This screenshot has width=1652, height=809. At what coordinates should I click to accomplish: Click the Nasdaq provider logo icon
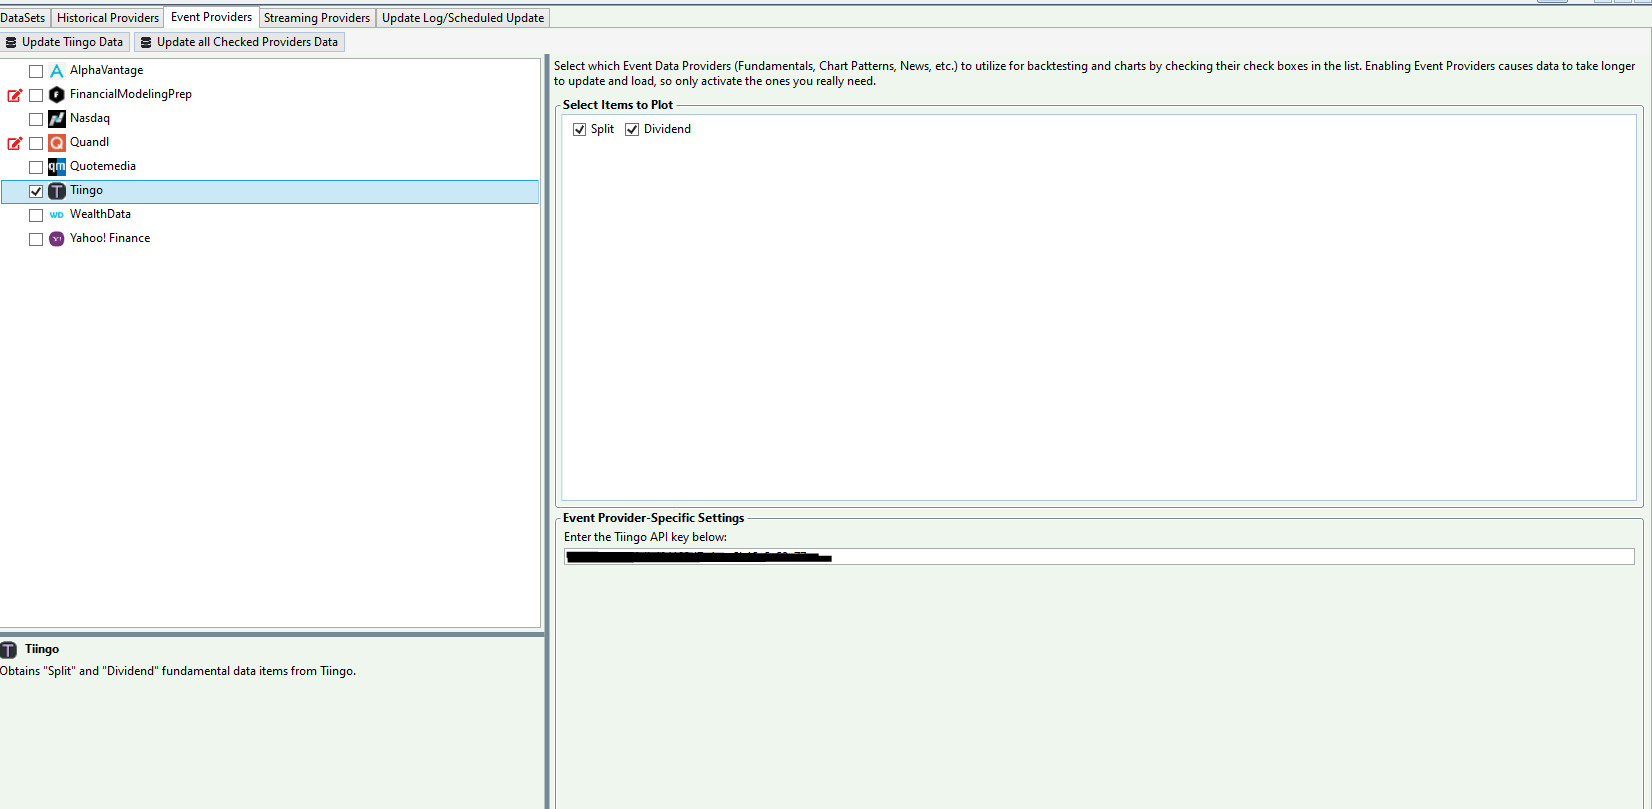tap(57, 119)
